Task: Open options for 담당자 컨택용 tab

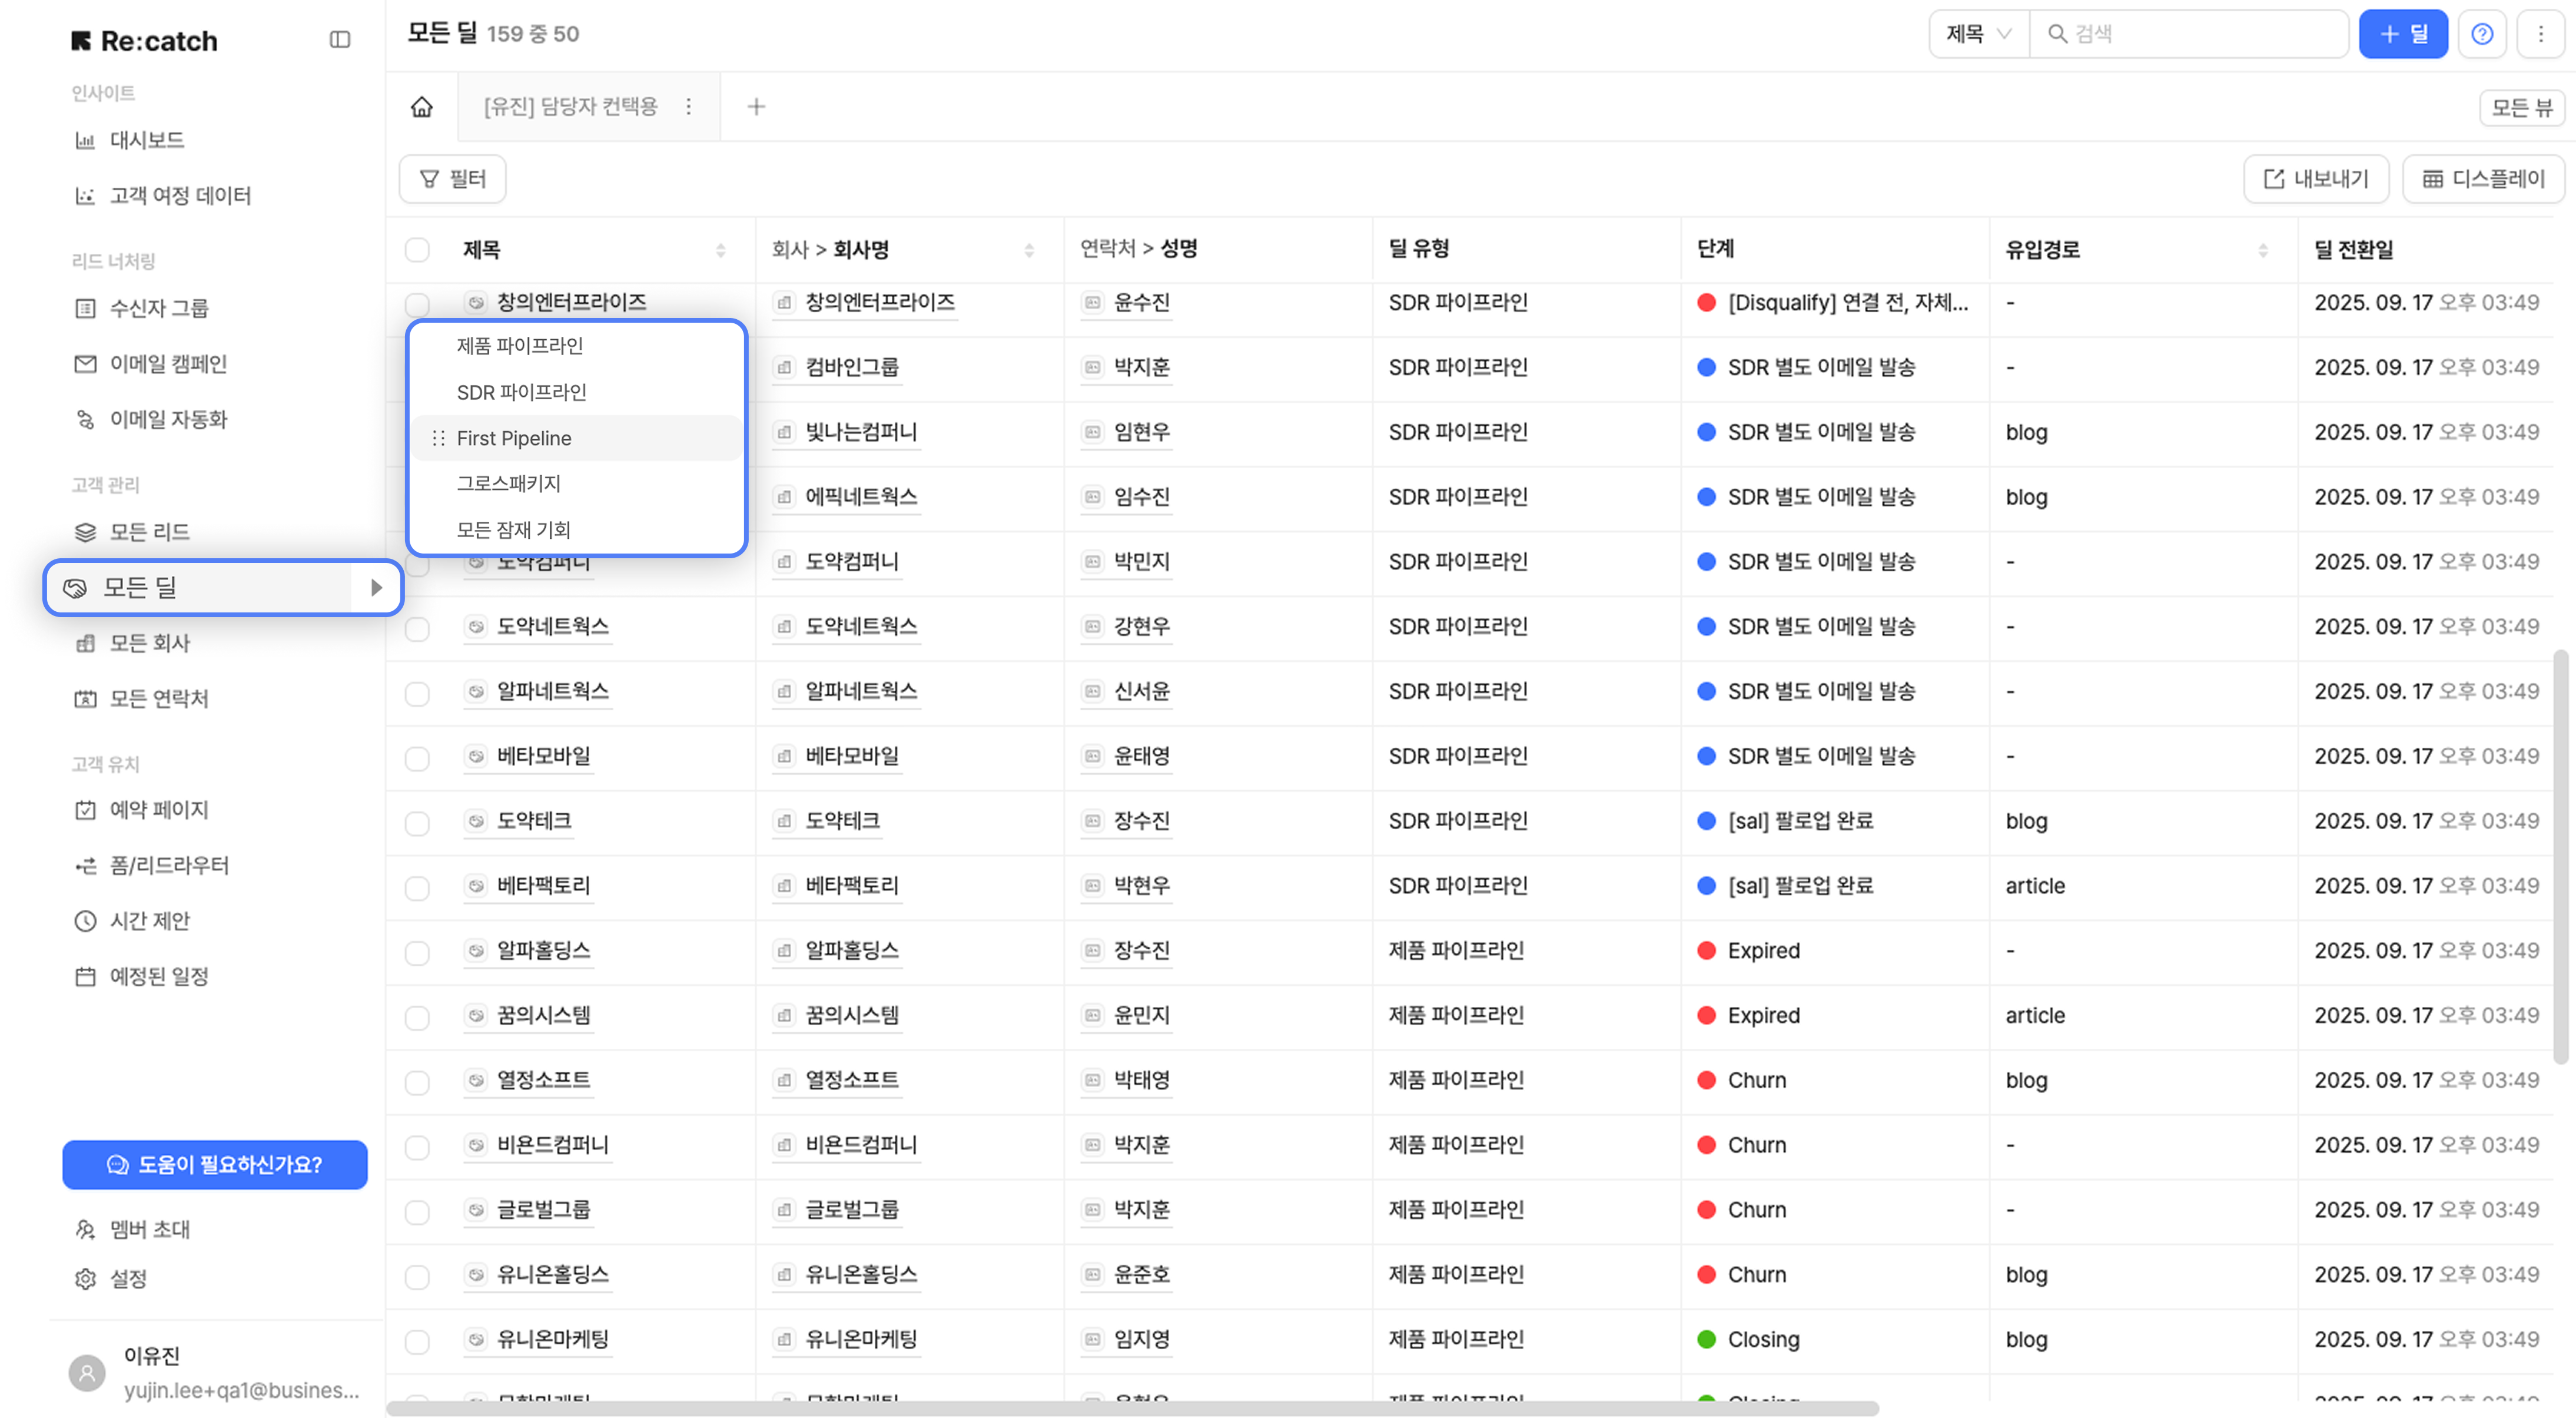Action: (688, 107)
